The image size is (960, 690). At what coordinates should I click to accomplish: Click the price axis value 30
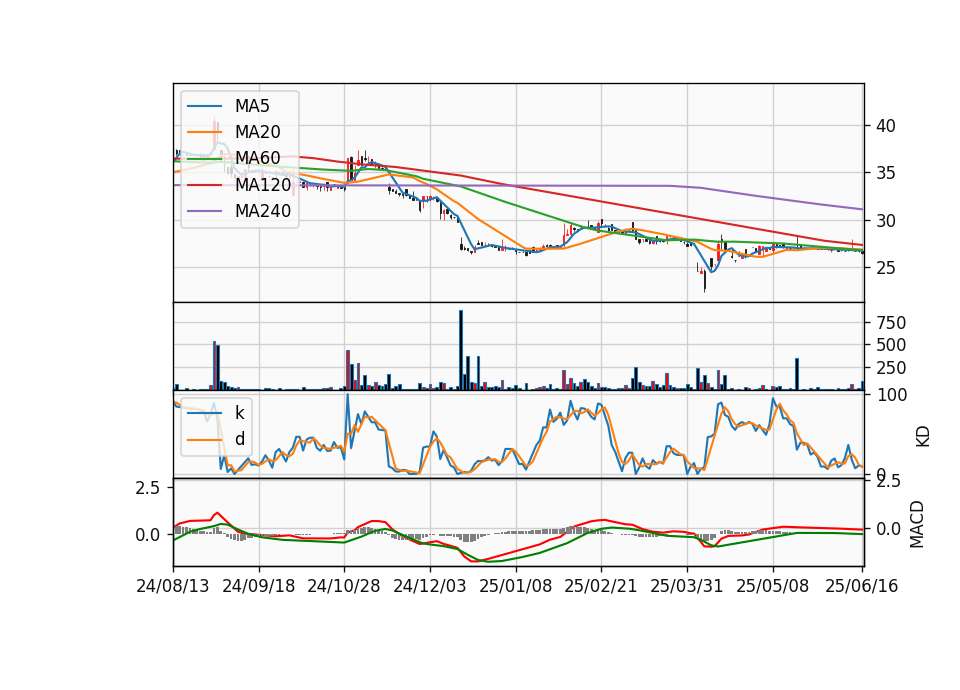pos(886,221)
